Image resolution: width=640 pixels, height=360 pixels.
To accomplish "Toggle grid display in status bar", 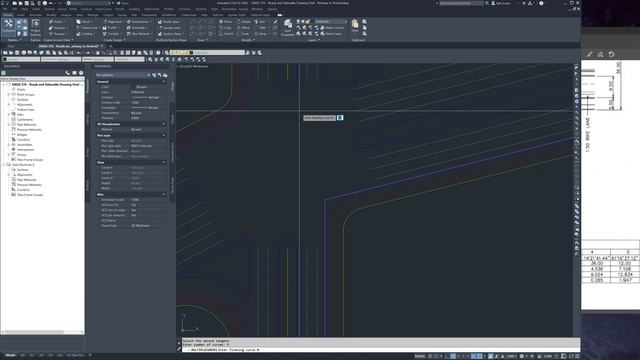I will pyautogui.click(x=430, y=356).
